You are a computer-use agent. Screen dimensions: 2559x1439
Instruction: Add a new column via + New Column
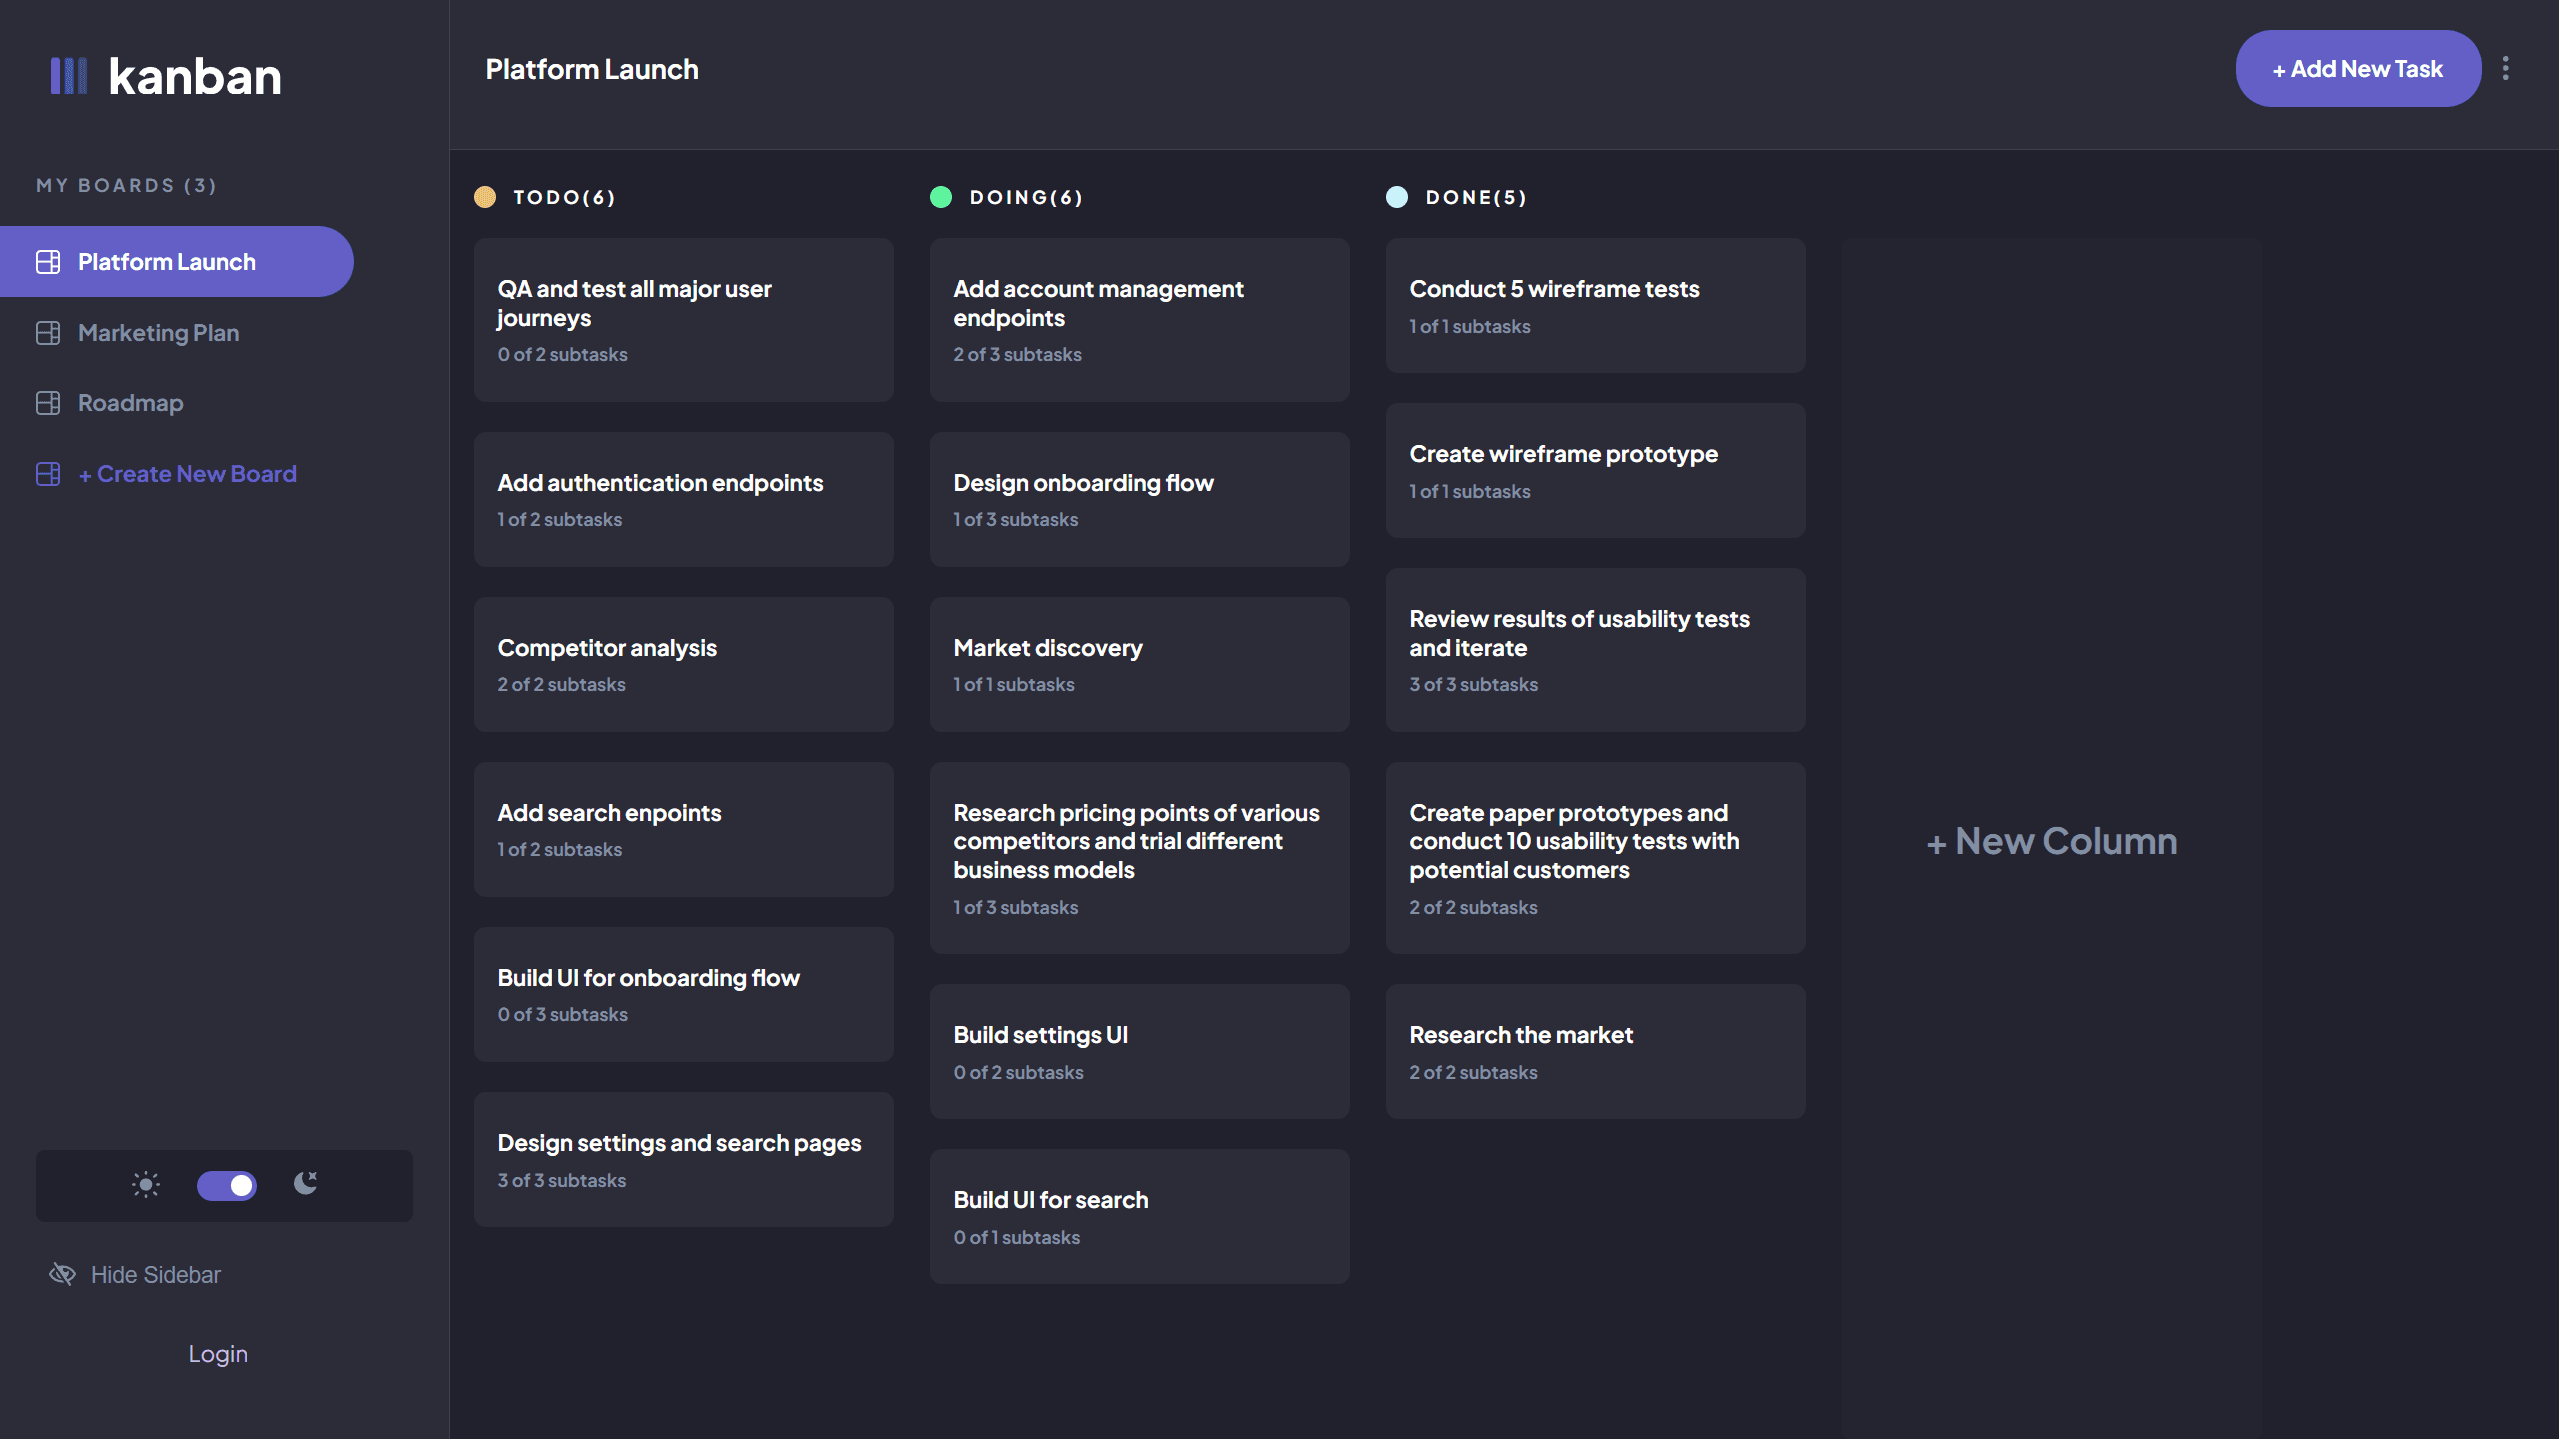point(2052,841)
